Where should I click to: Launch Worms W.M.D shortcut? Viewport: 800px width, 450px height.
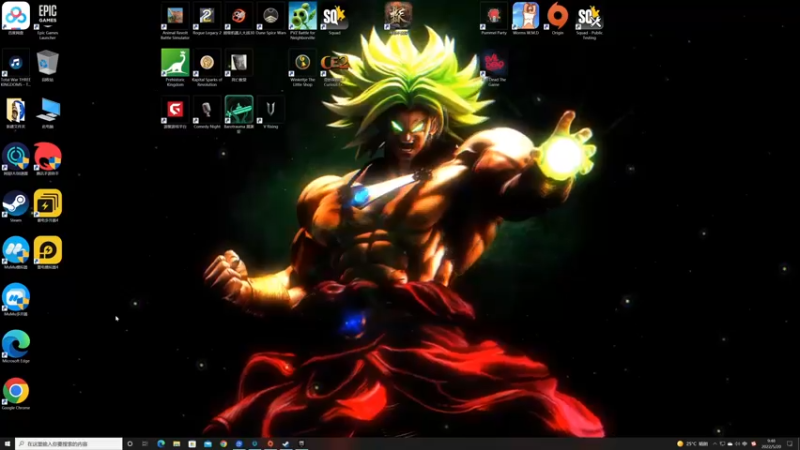click(x=526, y=19)
